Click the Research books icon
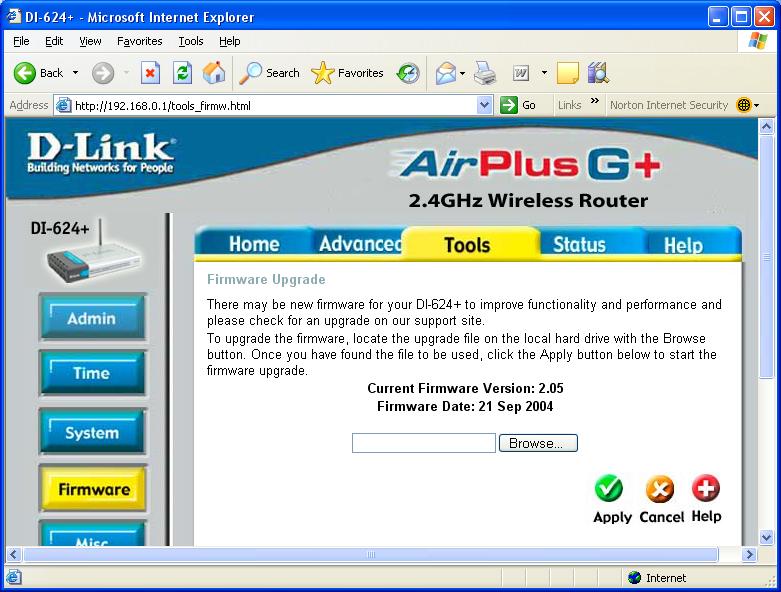781x592 pixels. (598, 73)
